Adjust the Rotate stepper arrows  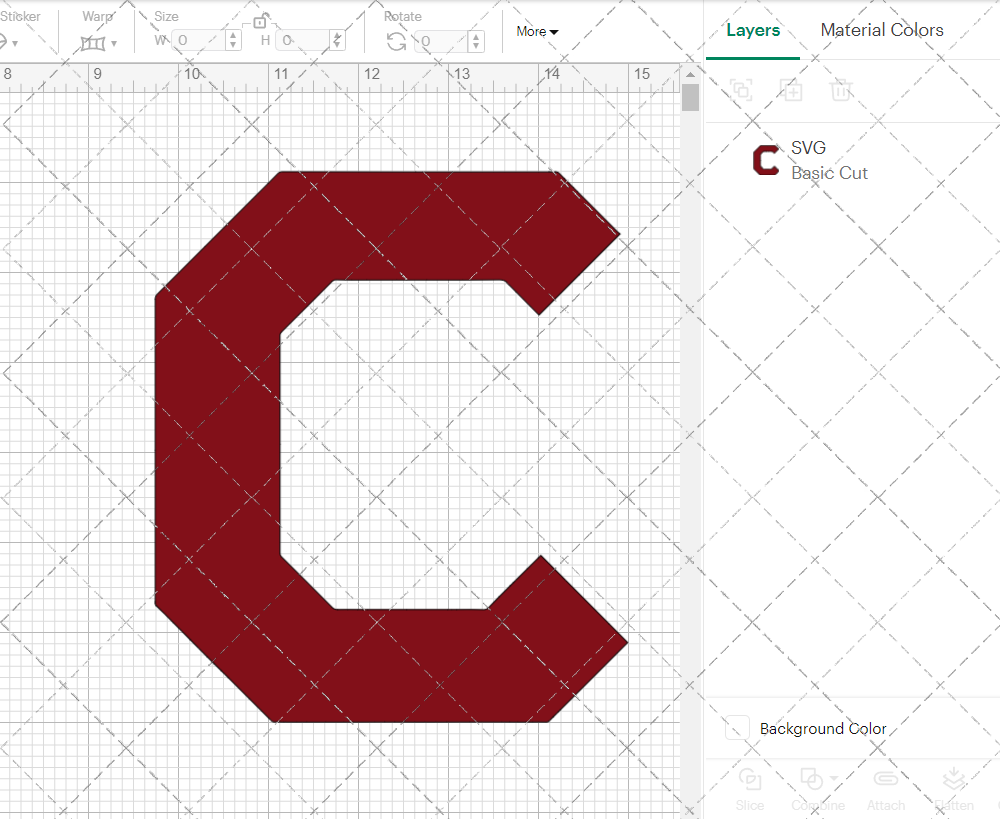tap(476, 41)
